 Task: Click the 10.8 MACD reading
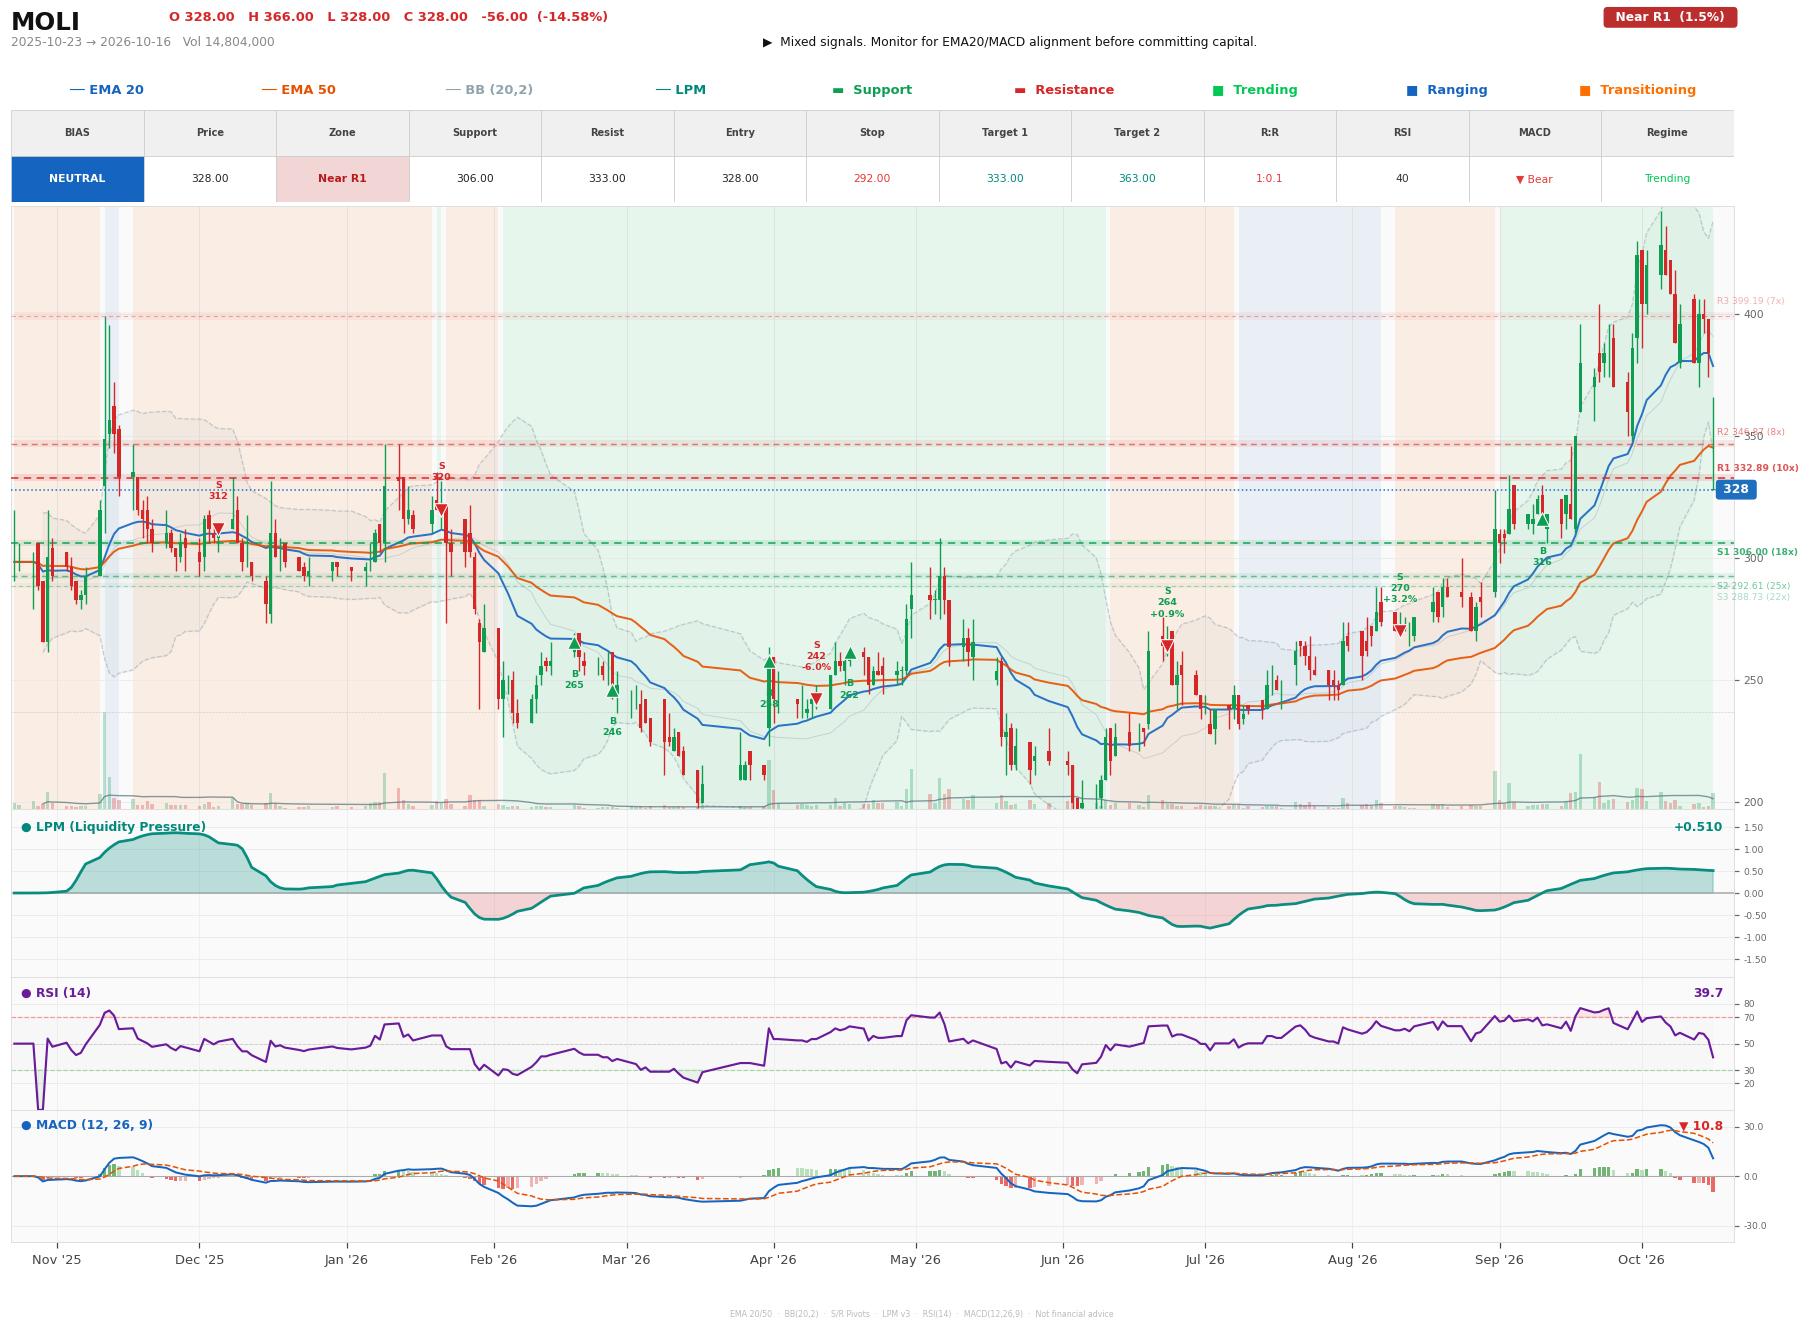(x=1701, y=1126)
